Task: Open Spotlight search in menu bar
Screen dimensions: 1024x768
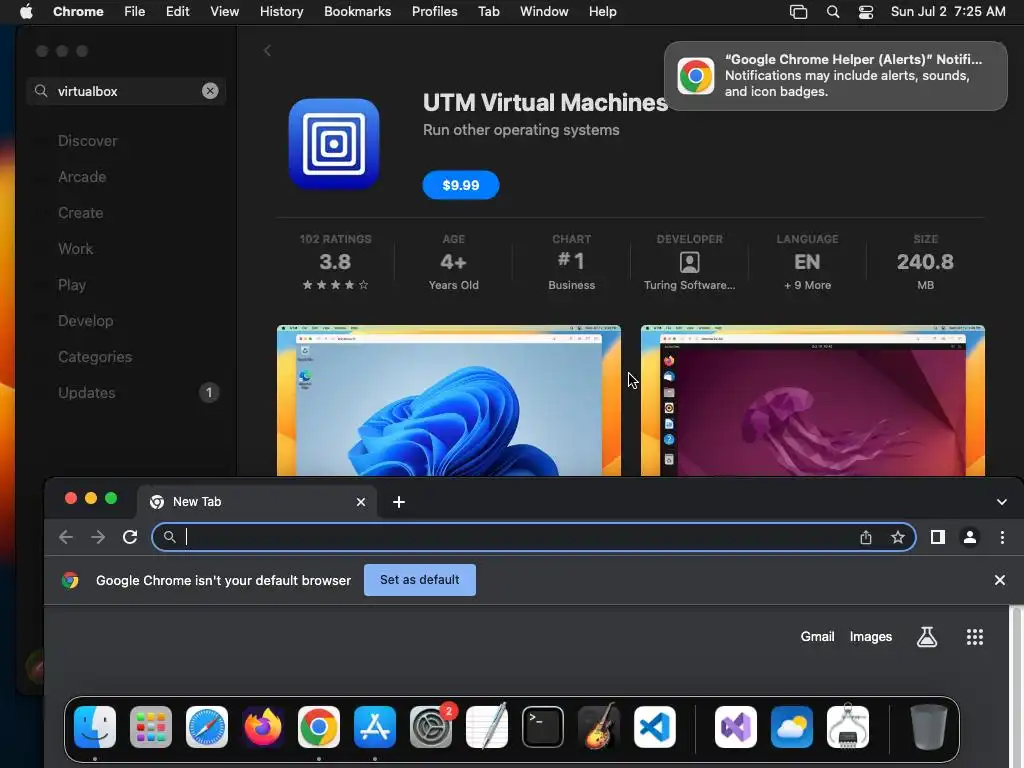Action: [833, 12]
